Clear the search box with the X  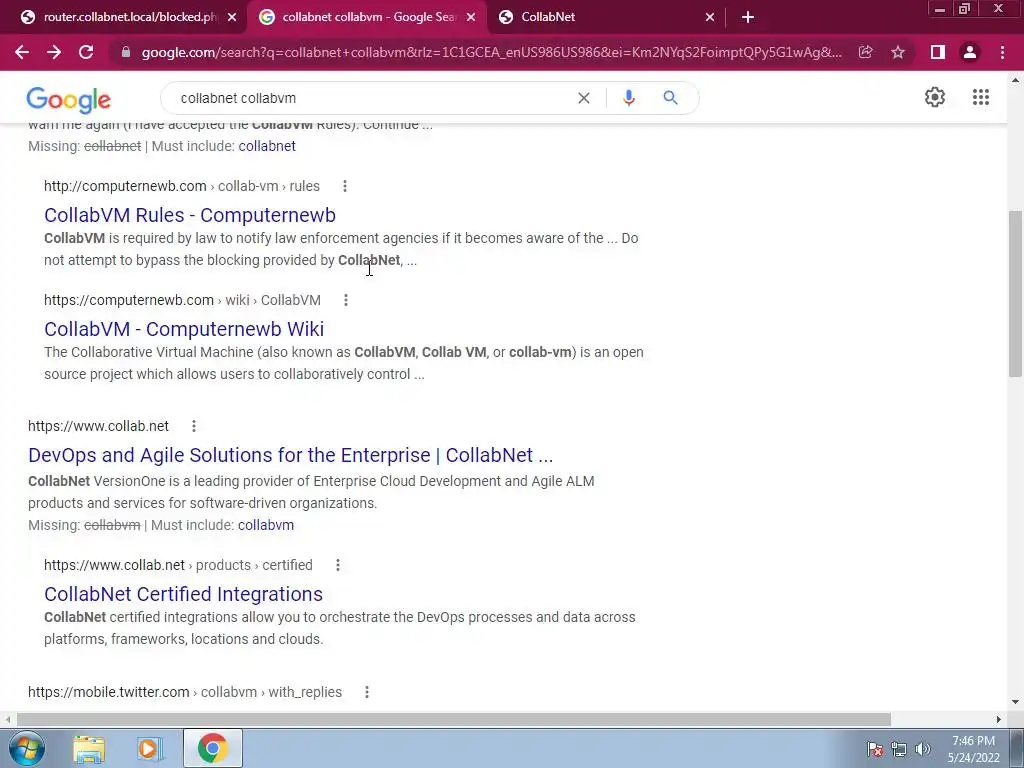coord(584,98)
